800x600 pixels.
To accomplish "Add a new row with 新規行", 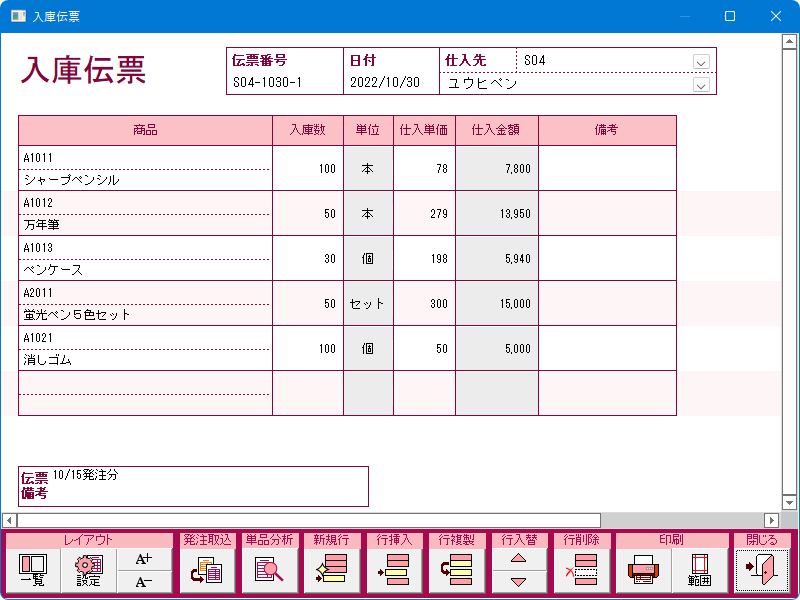I will click(x=332, y=570).
